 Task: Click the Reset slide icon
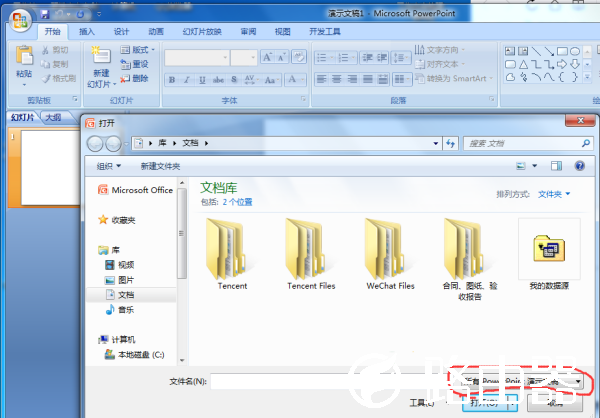(x=125, y=64)
